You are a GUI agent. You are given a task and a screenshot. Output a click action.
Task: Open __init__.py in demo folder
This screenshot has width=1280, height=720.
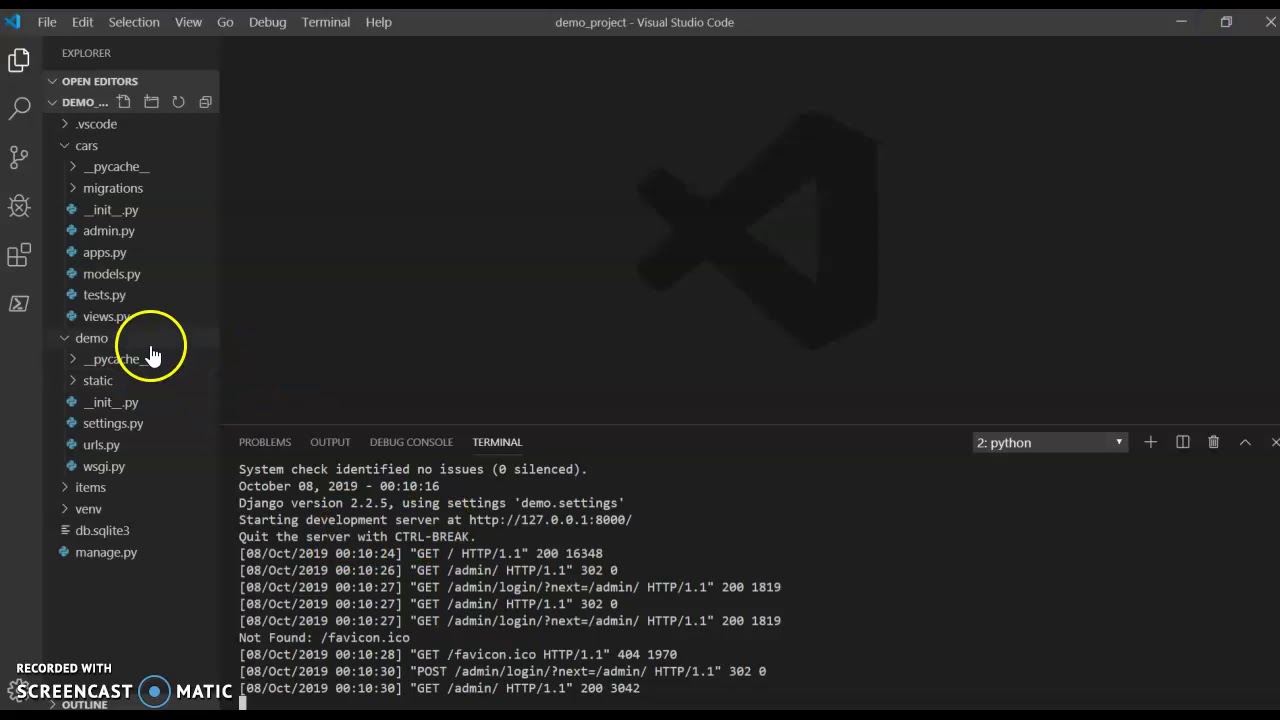coord(110,402)
